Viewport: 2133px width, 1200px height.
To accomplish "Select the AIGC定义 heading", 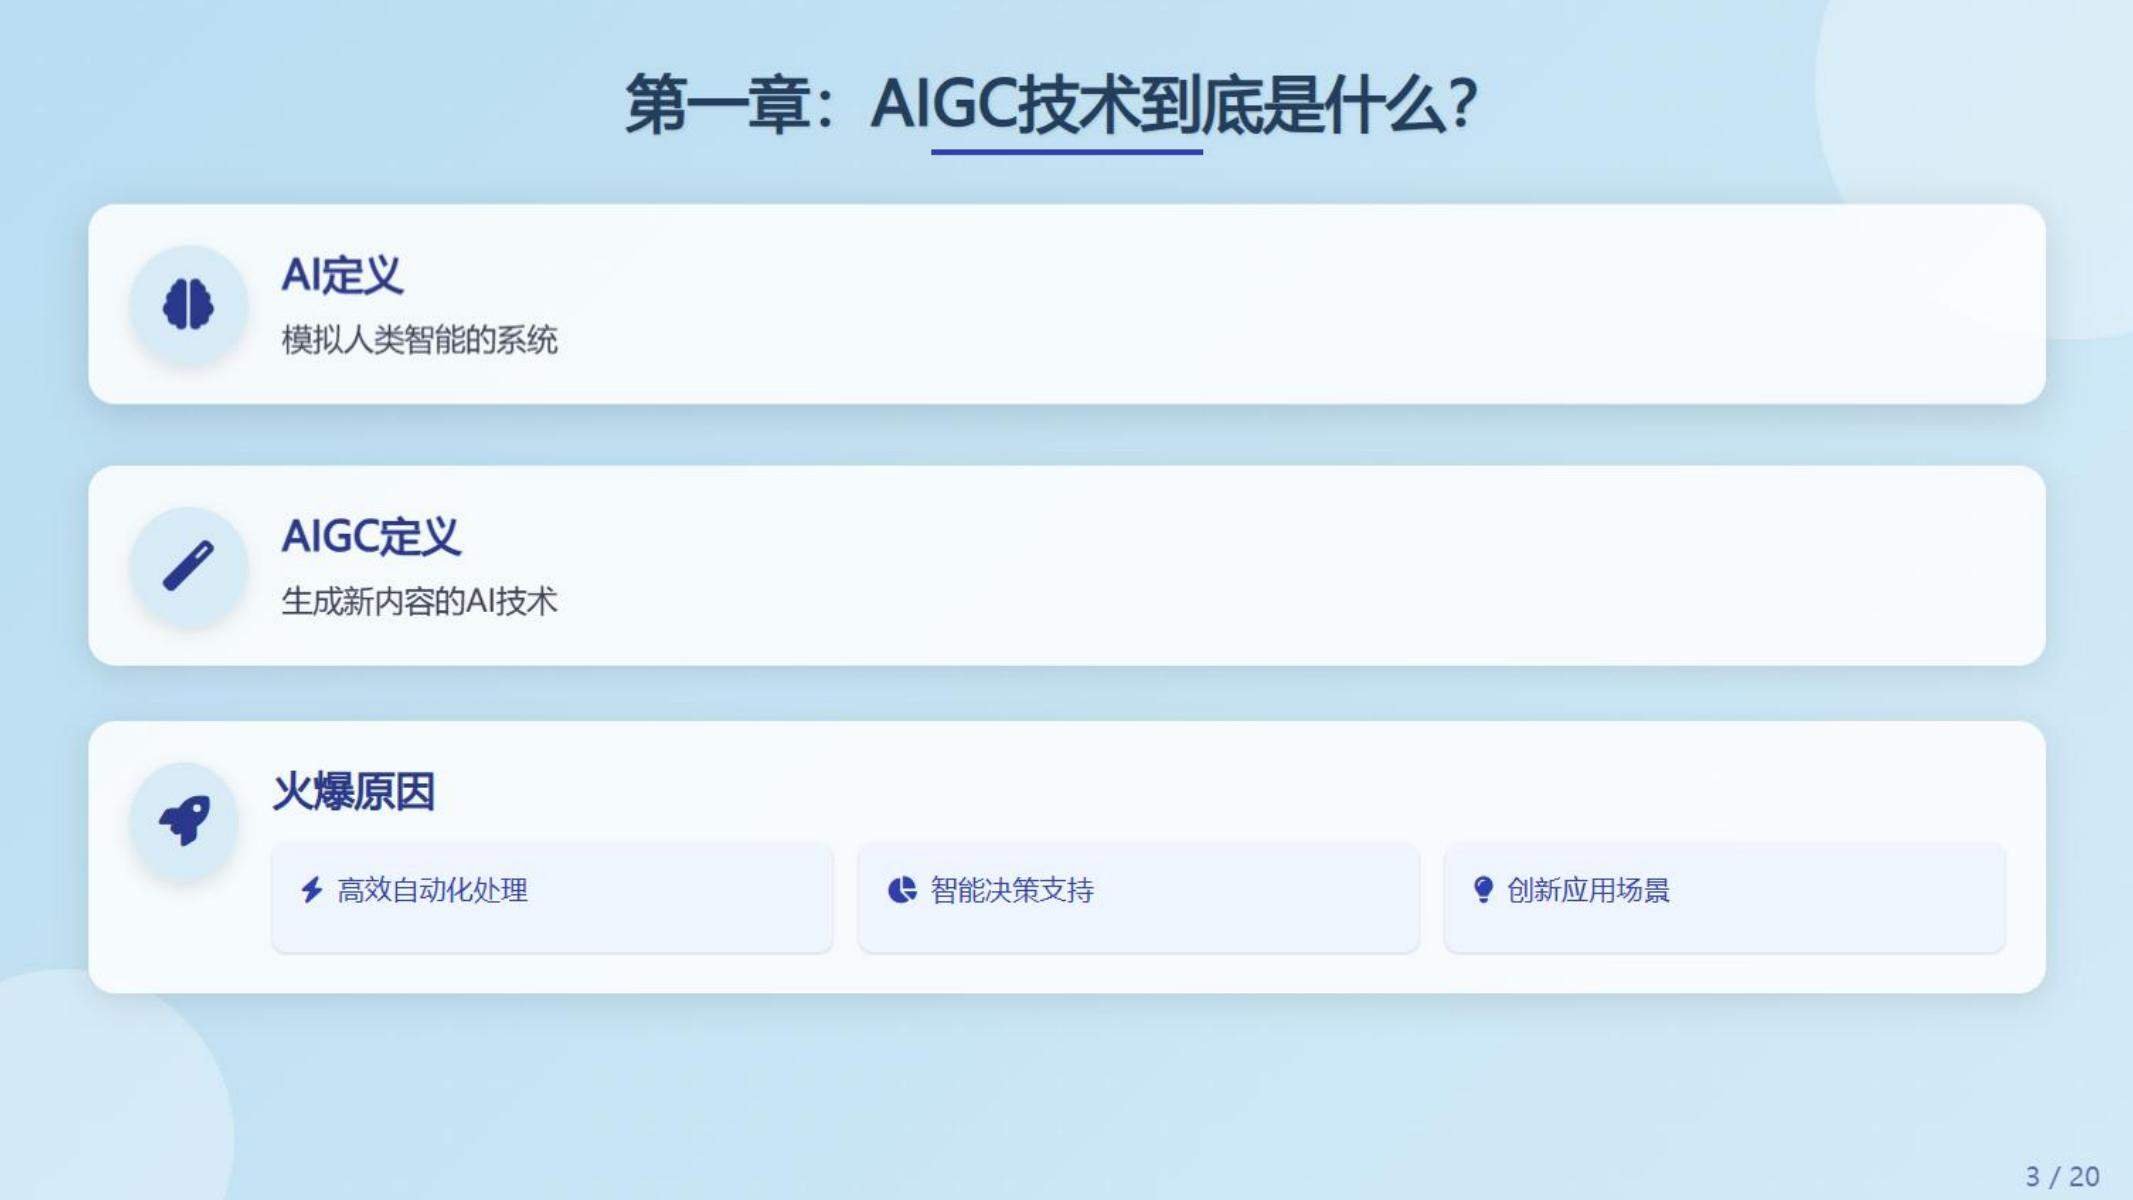I will click(371, 537).
